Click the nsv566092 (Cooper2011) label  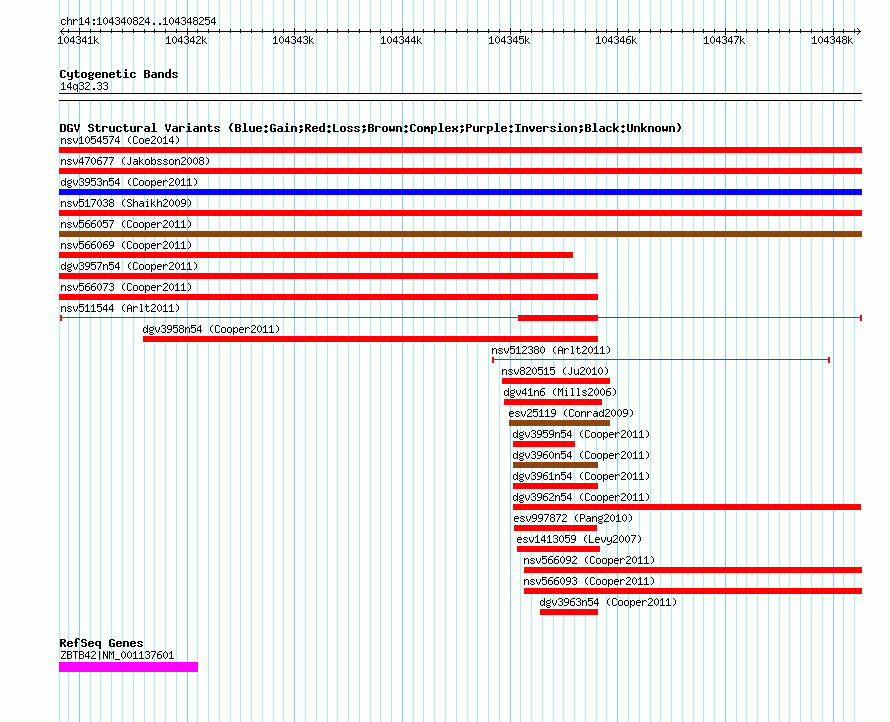(x=589, y=560)
